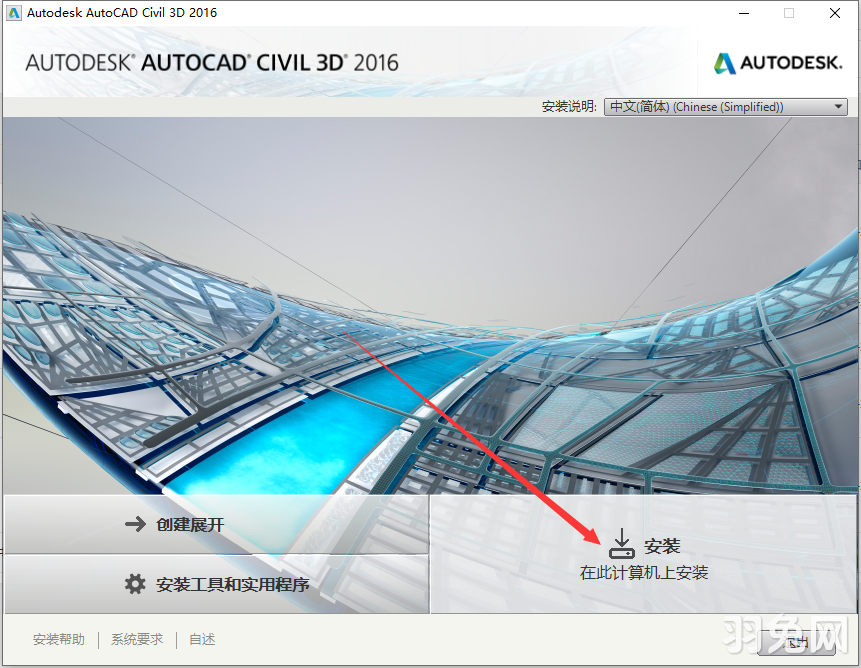The image size is (861, 668).
Task: Click the application icon in the title bar
Action: [x=13, y=13]
